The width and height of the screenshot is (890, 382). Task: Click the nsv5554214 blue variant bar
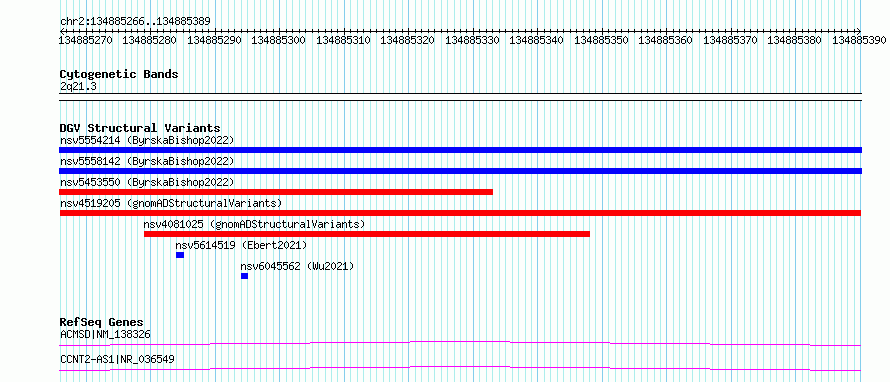(460, 150)
